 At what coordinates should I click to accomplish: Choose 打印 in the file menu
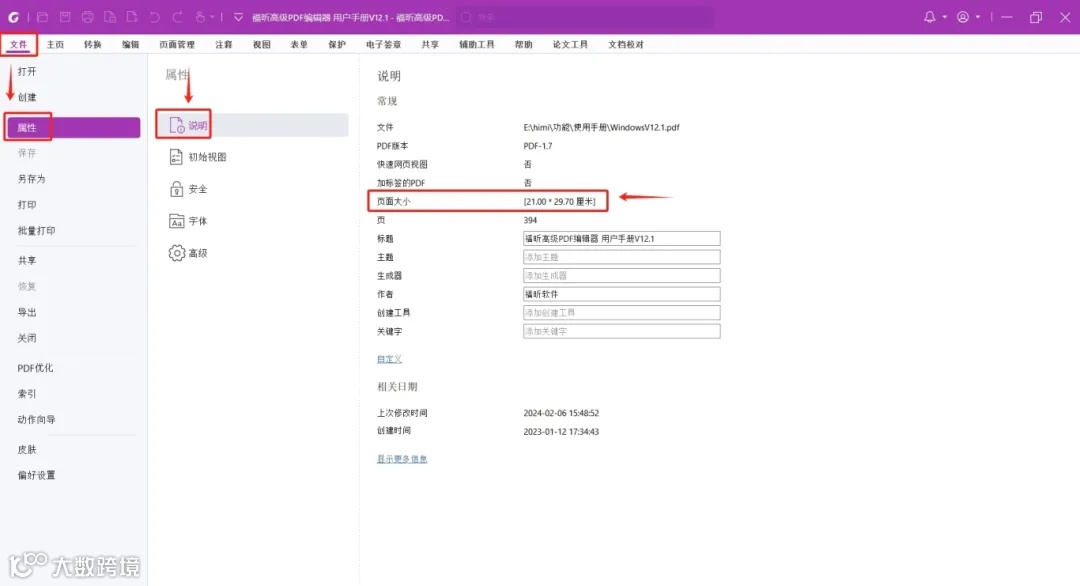click(27, 205)
